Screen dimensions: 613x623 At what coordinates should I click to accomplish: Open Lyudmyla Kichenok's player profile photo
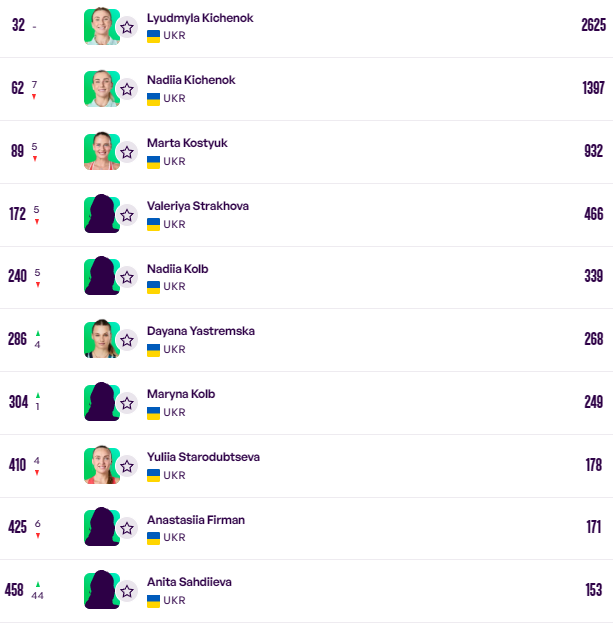tap(101, 26)
